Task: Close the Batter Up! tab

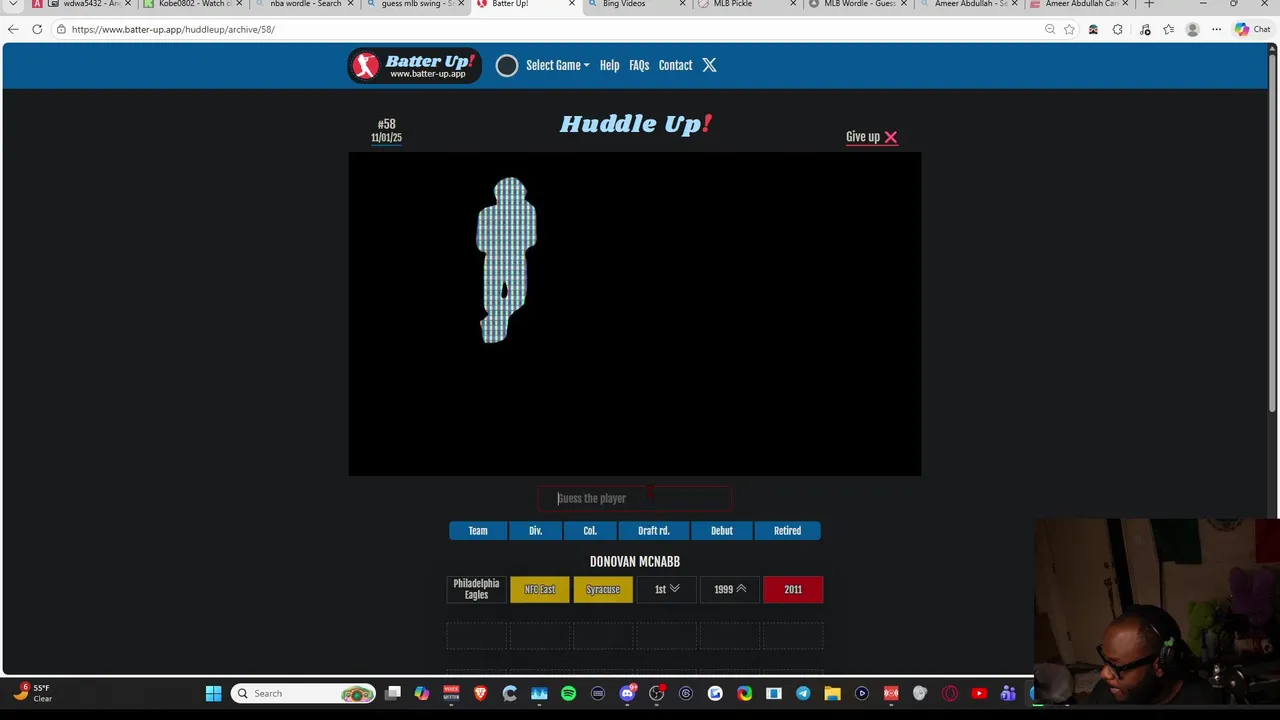Action: pyautogui.click(x=572, y=4)
